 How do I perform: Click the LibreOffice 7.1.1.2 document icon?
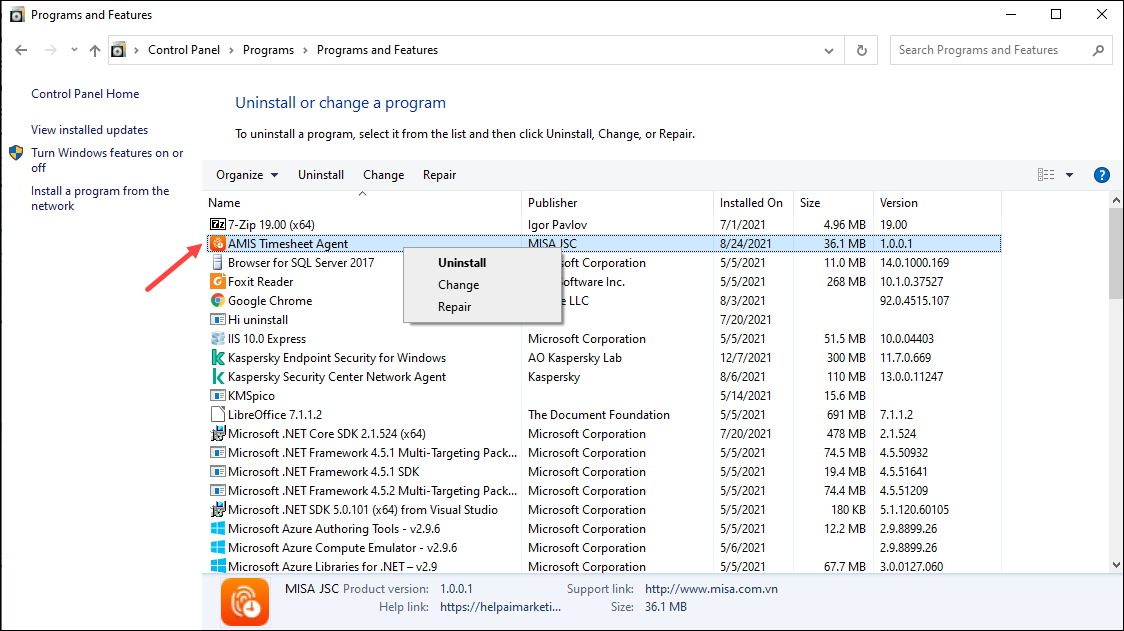click(x=218, y=414)
